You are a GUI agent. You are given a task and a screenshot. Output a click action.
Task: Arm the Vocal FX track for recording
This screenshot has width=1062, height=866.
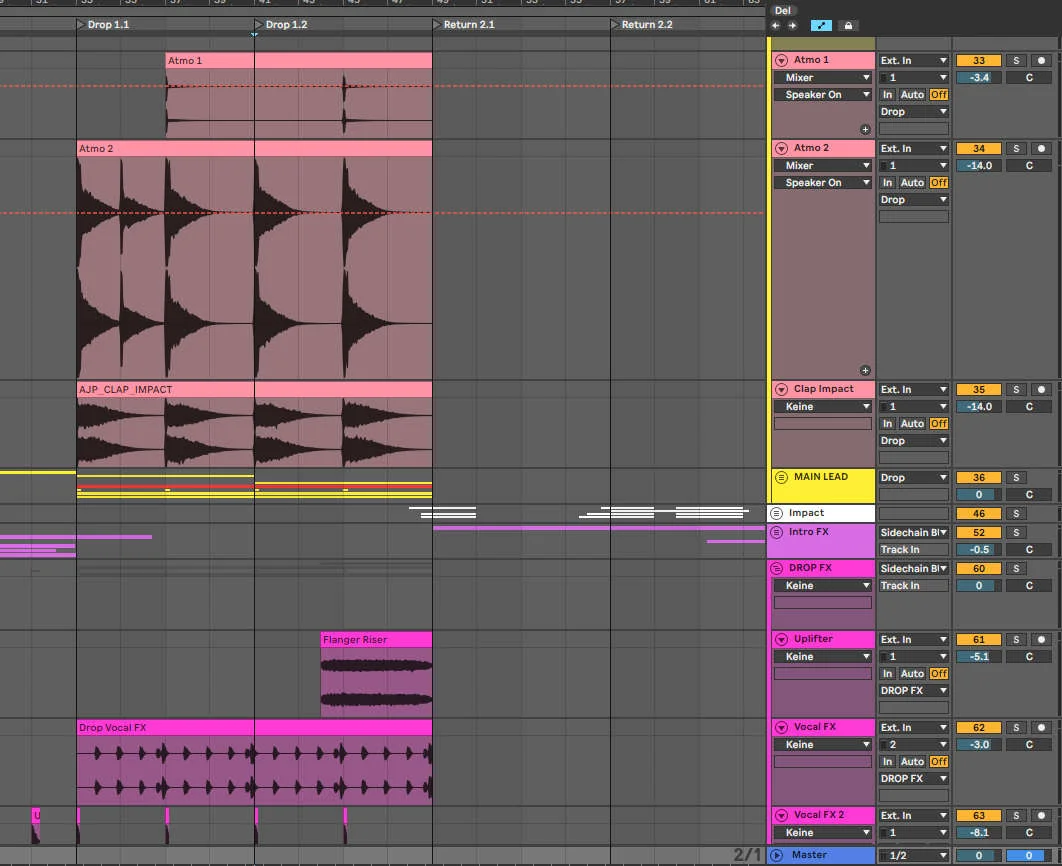pyautogui.click(x=1041, y=727)
